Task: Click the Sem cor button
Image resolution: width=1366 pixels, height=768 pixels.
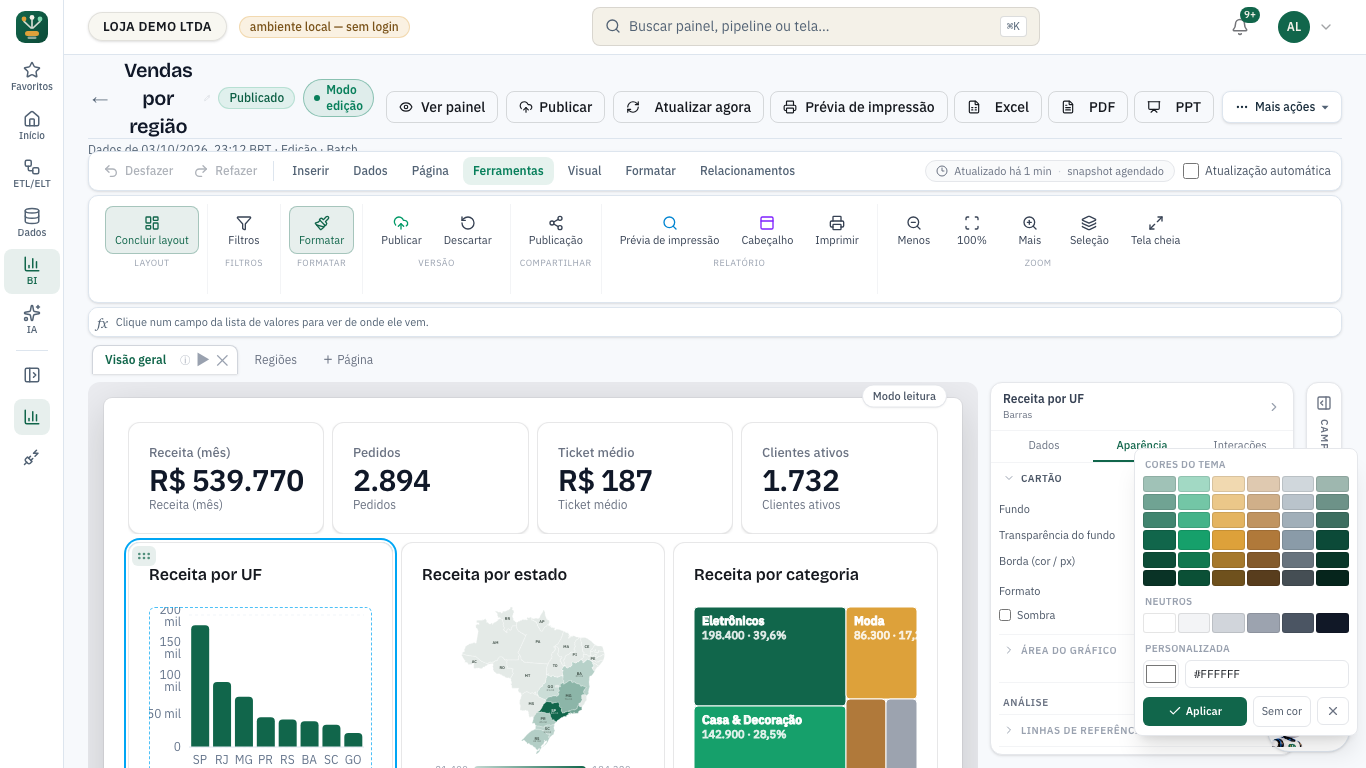Action: 1282,711
